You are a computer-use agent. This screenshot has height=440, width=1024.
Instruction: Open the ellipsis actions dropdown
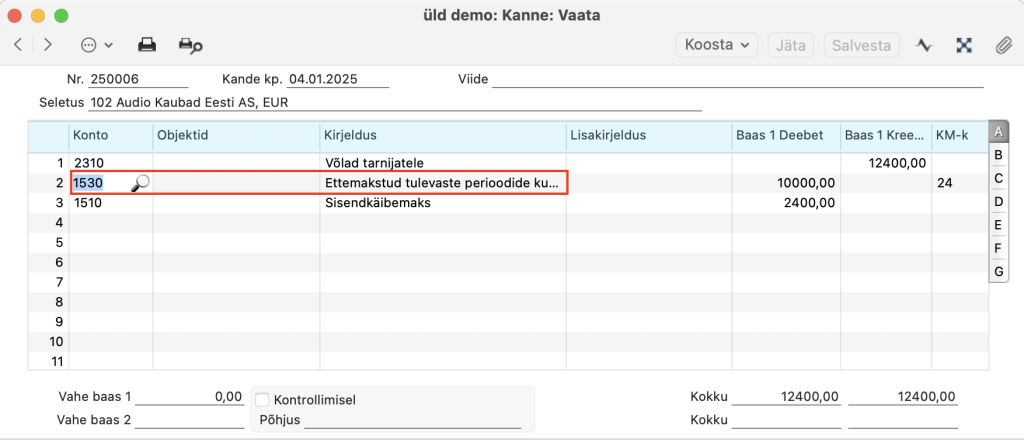(97, 45)
